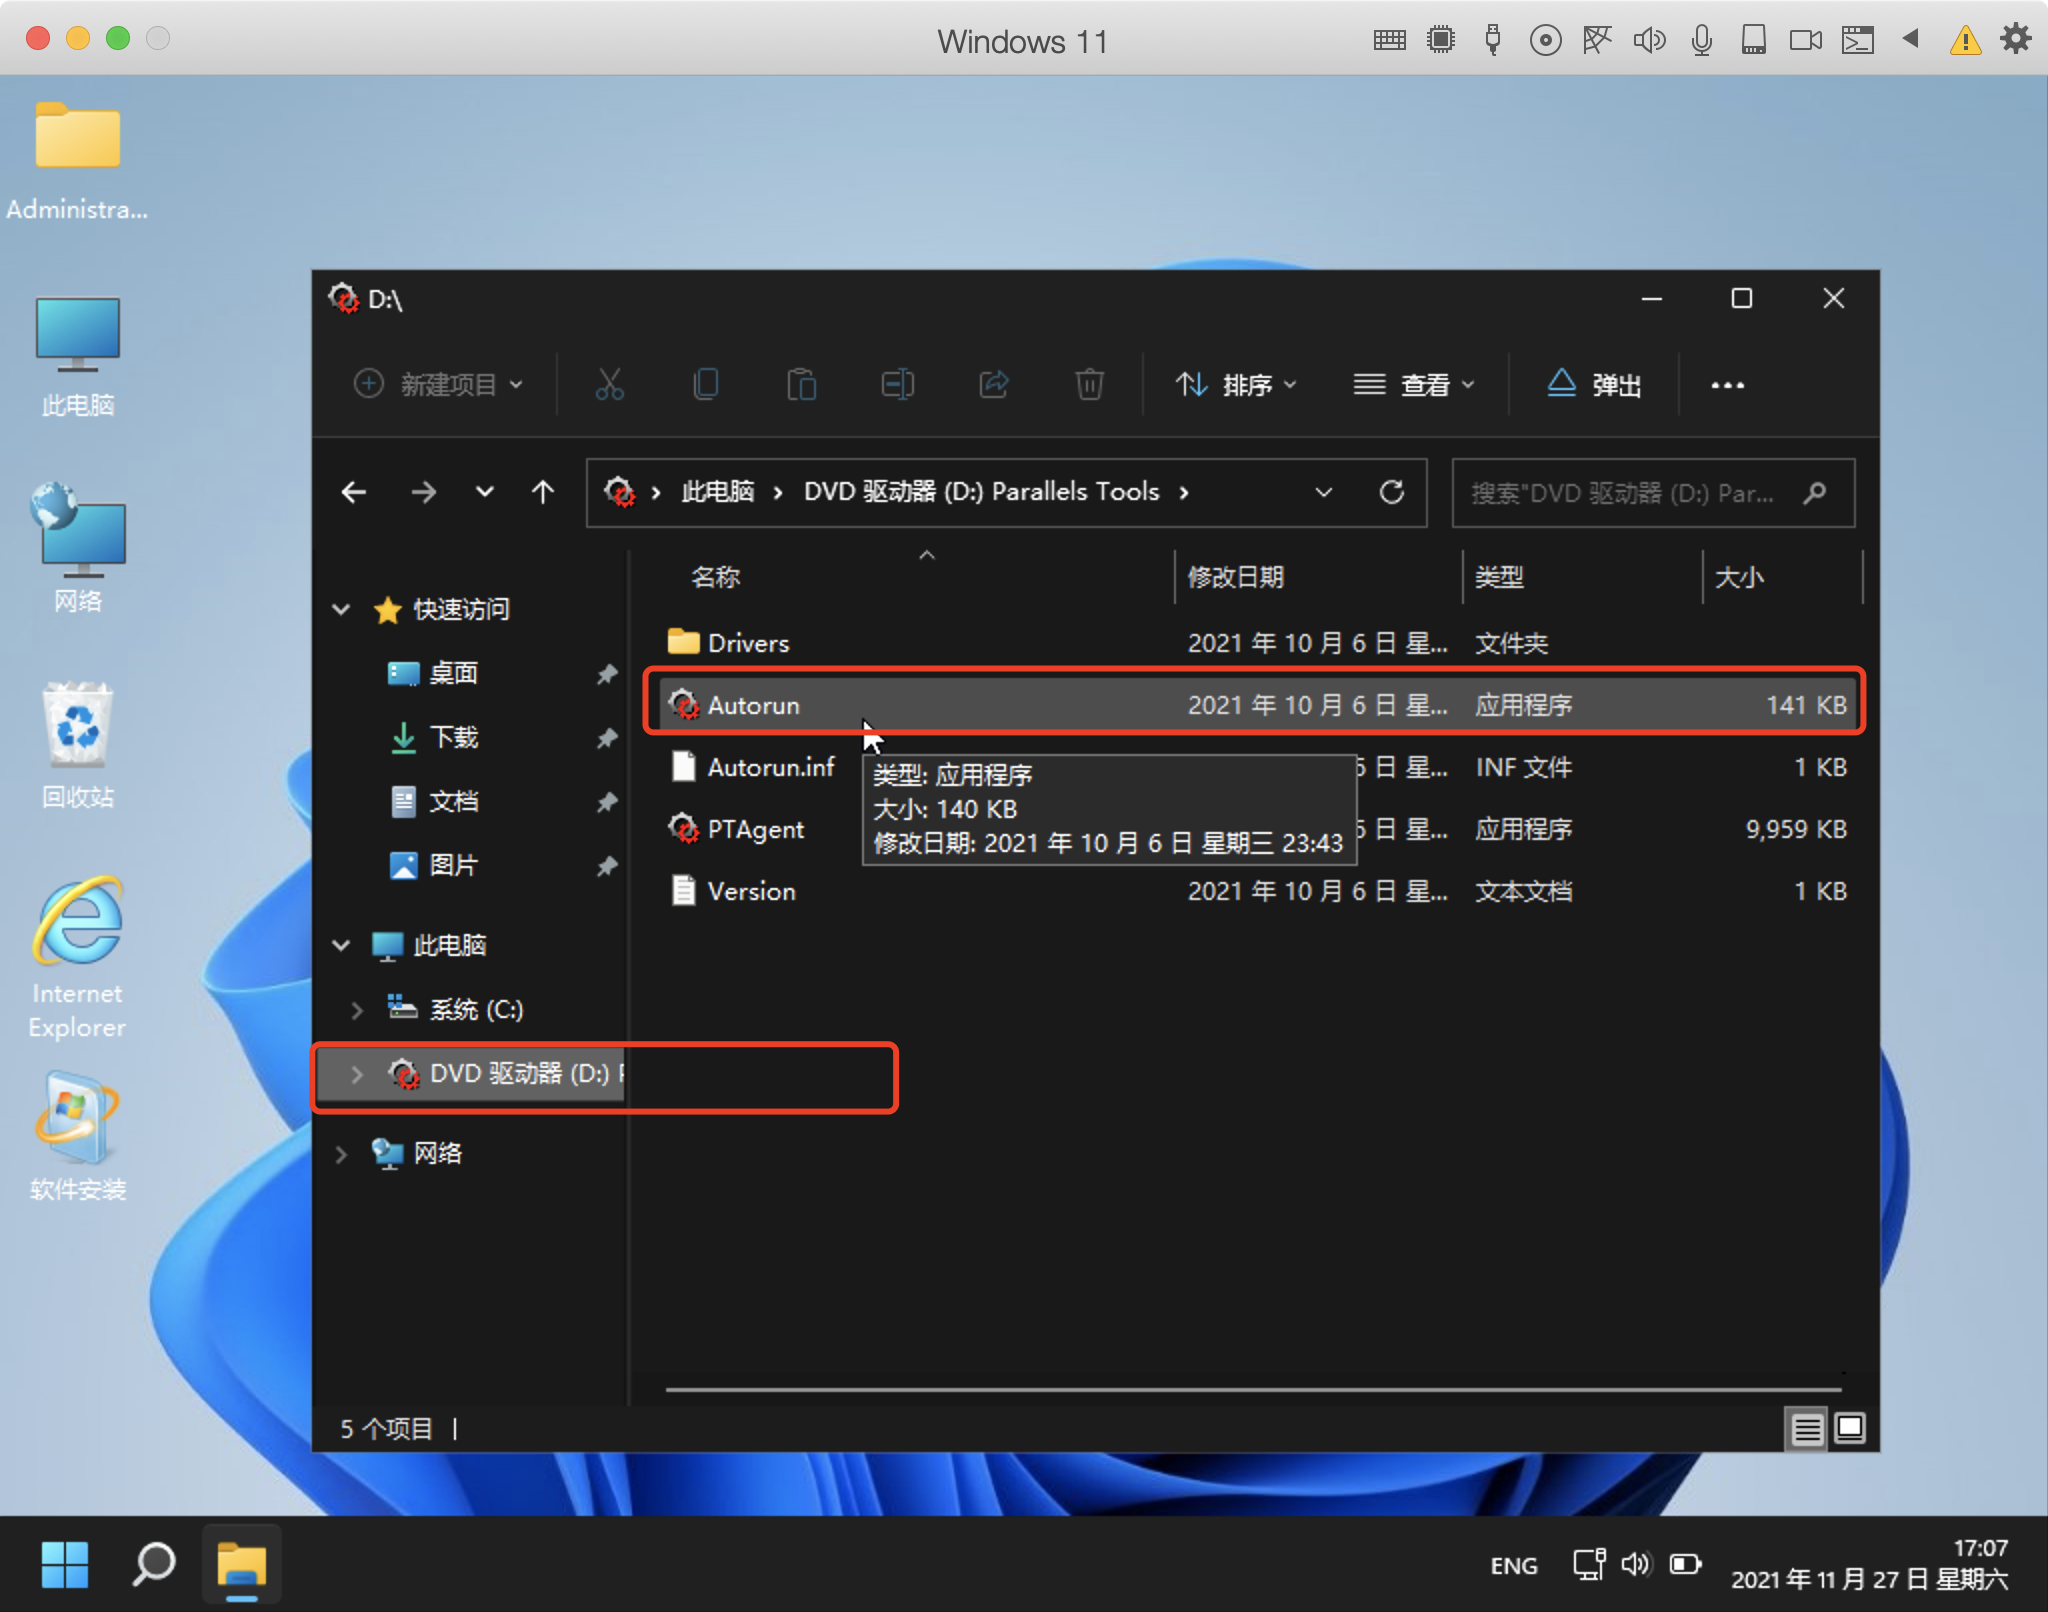The width and height of the screenshot is (2048, 1612).
Task: Select the 此电脑 desktop icon
Action: click(77, 357)
